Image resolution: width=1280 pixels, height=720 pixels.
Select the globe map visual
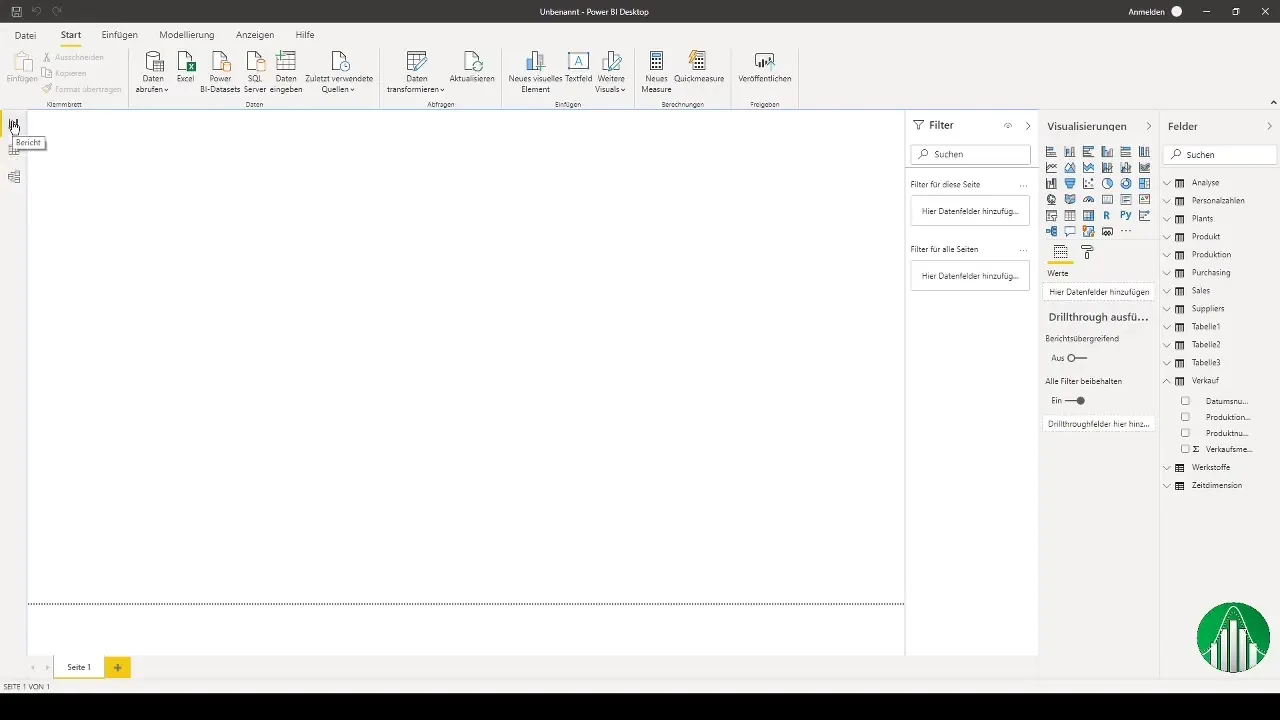(1051, 199)
